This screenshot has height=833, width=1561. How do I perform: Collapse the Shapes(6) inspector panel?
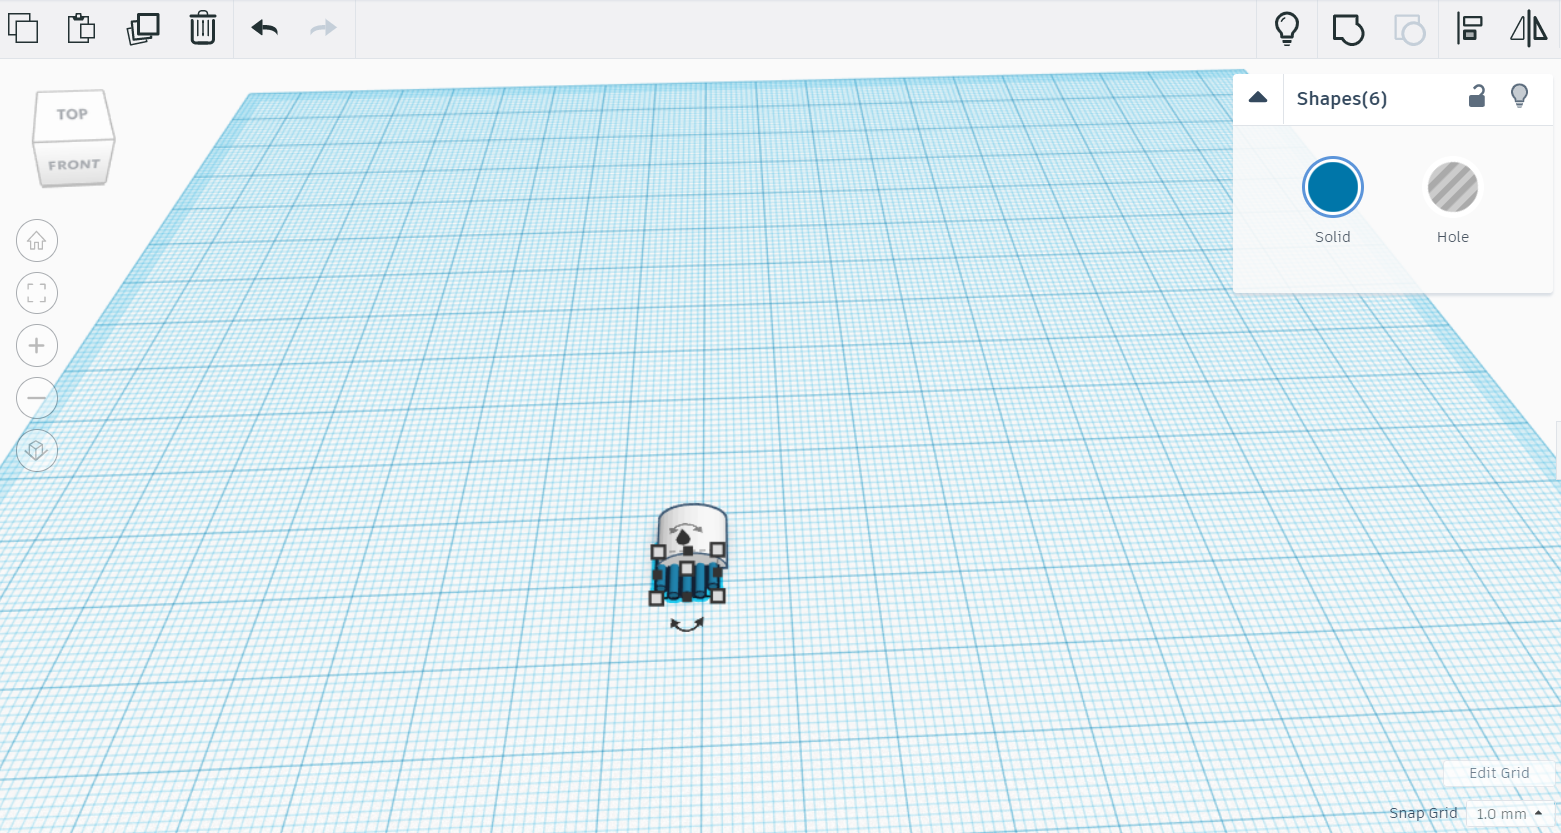[1258, 98]
